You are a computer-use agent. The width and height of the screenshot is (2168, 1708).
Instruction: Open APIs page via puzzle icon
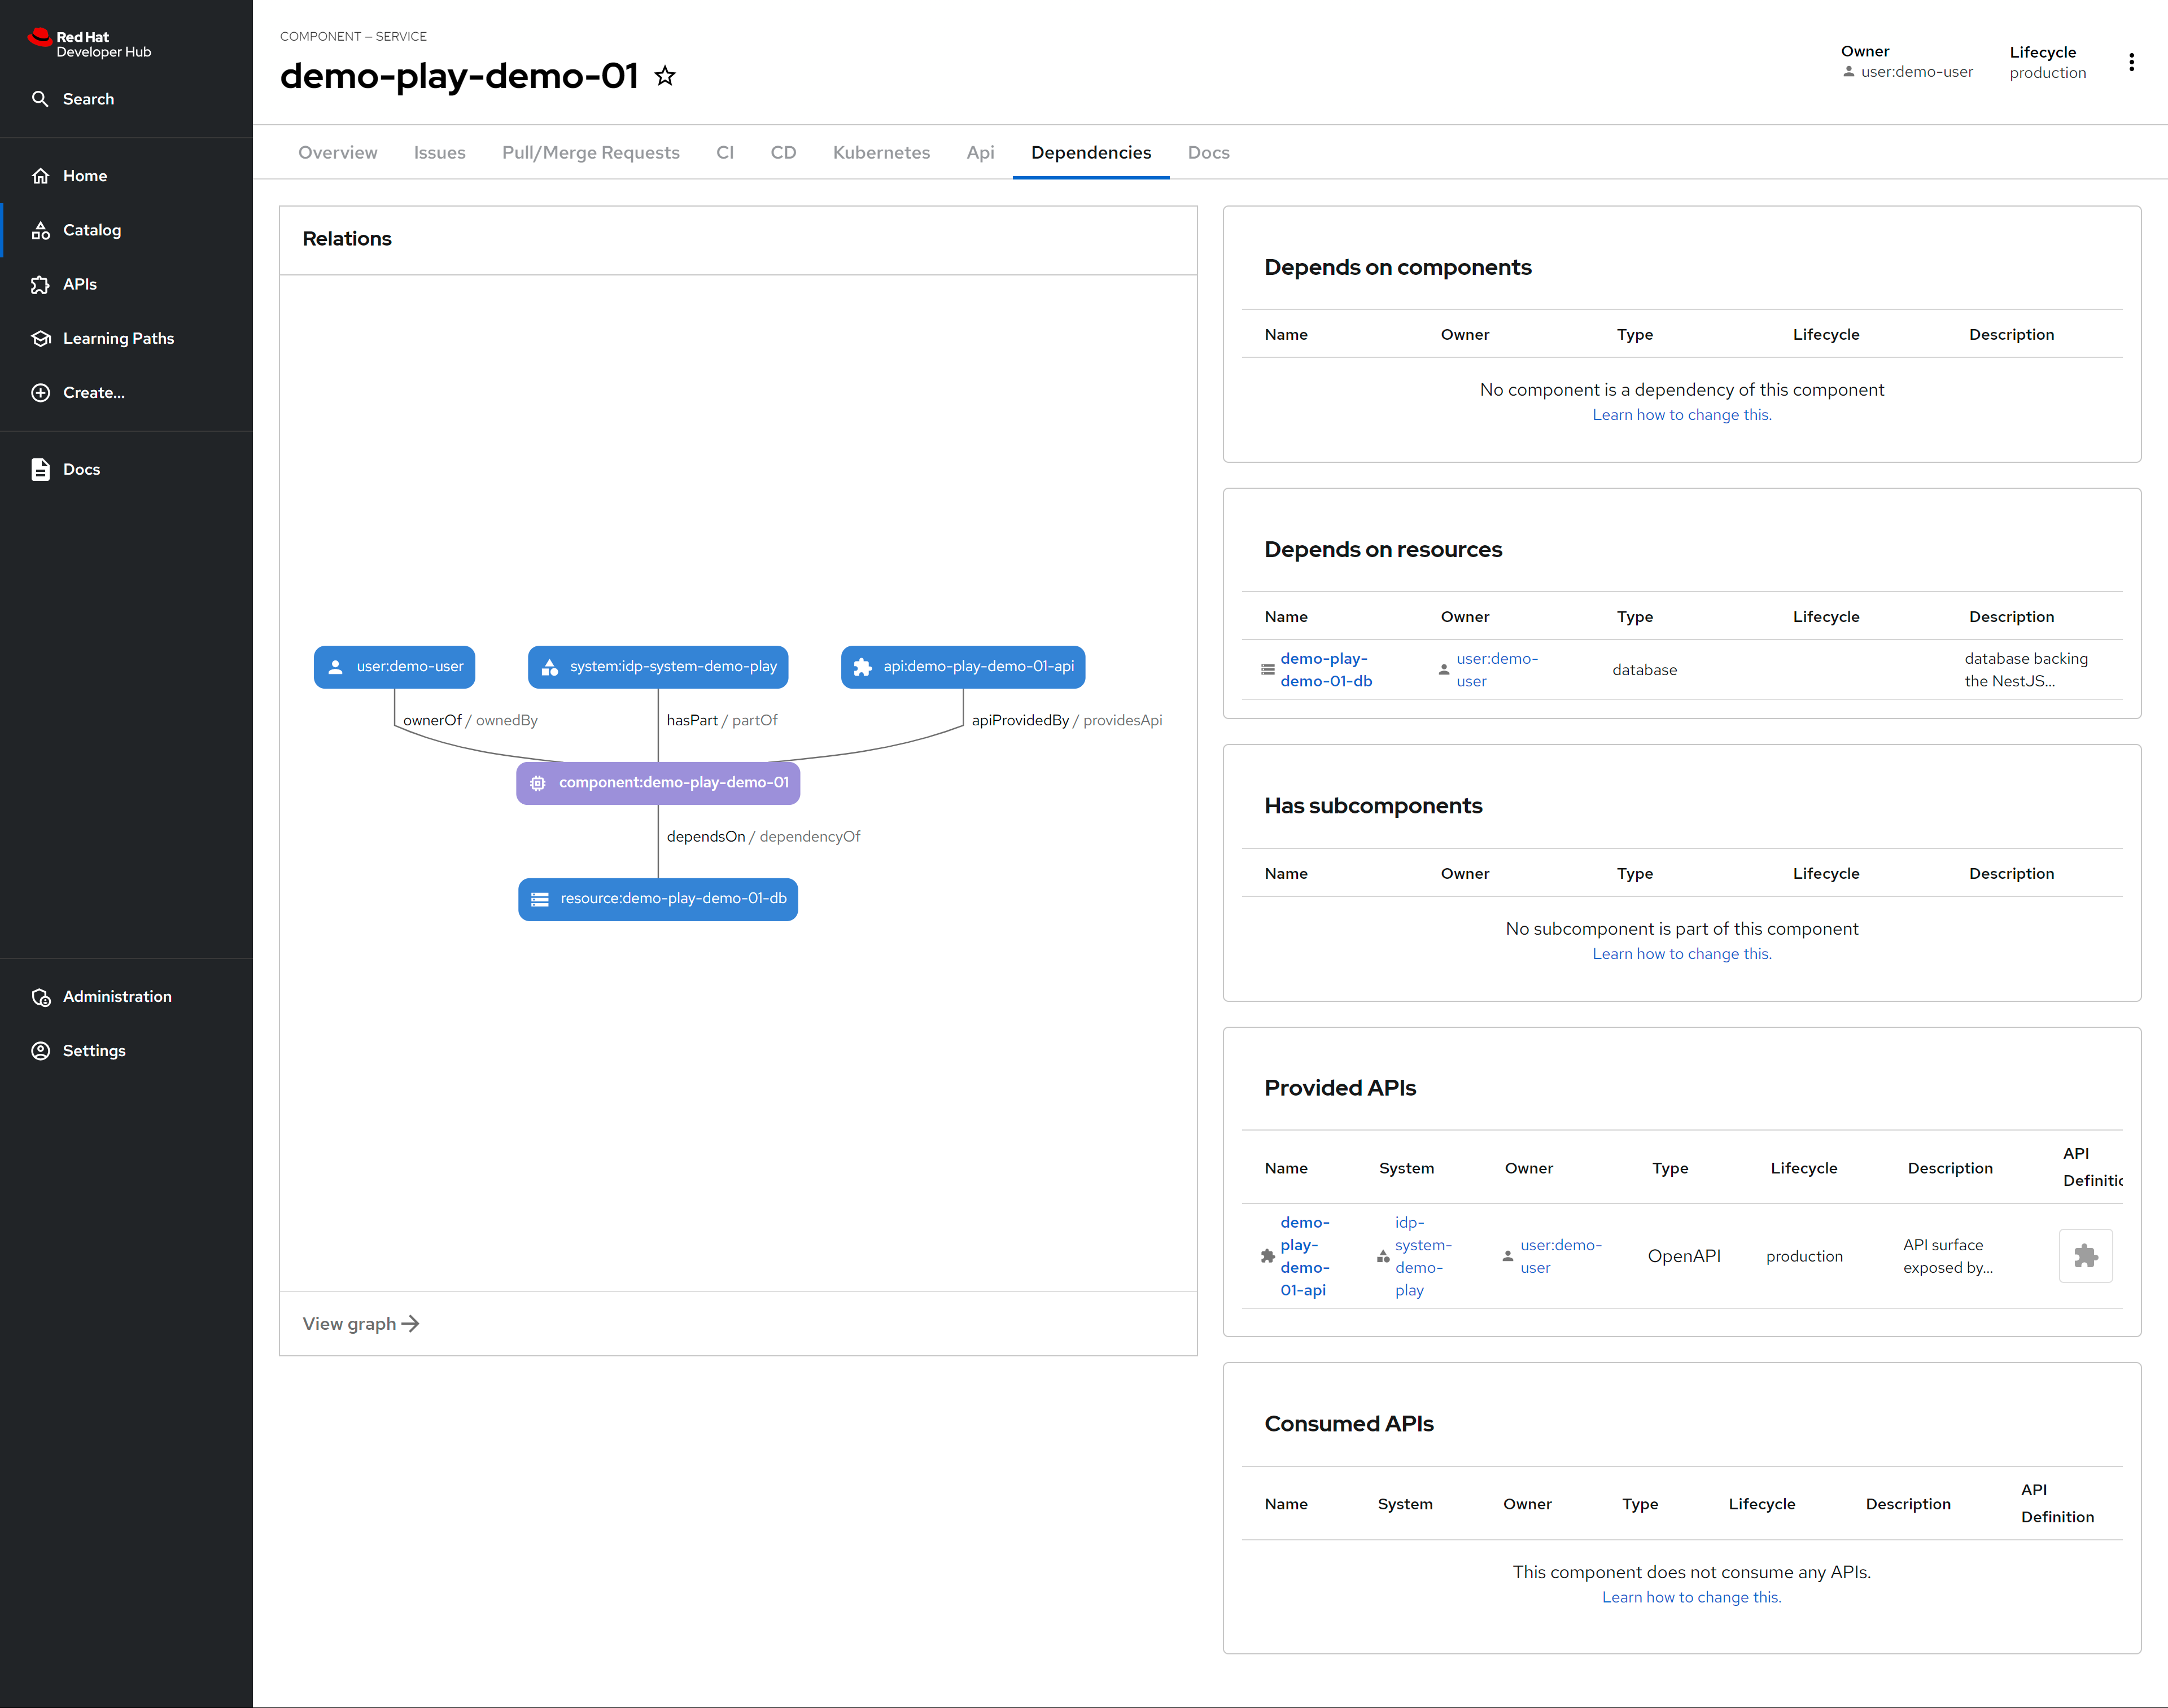pos(41,285)
